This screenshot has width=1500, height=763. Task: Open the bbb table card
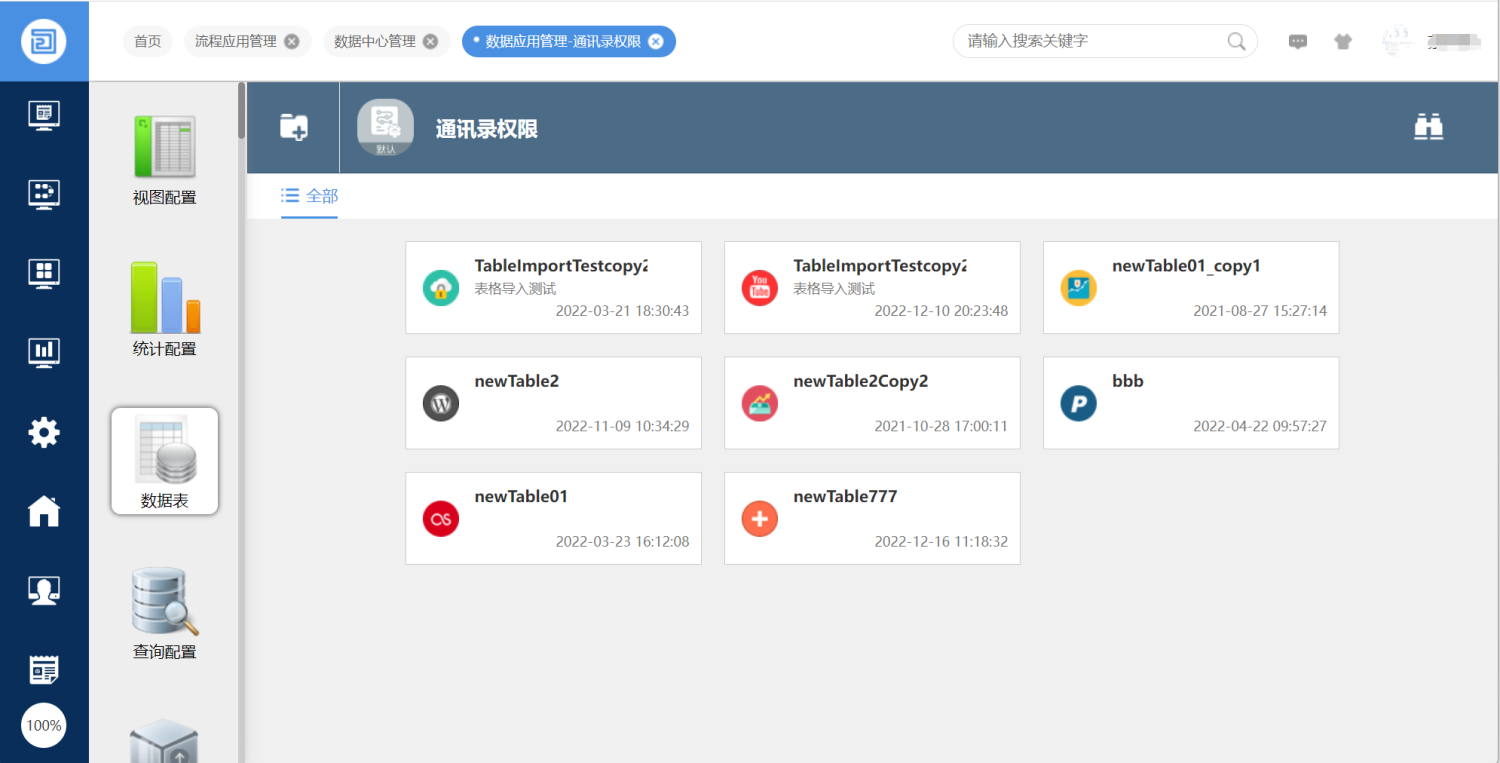pos(1190,403)
